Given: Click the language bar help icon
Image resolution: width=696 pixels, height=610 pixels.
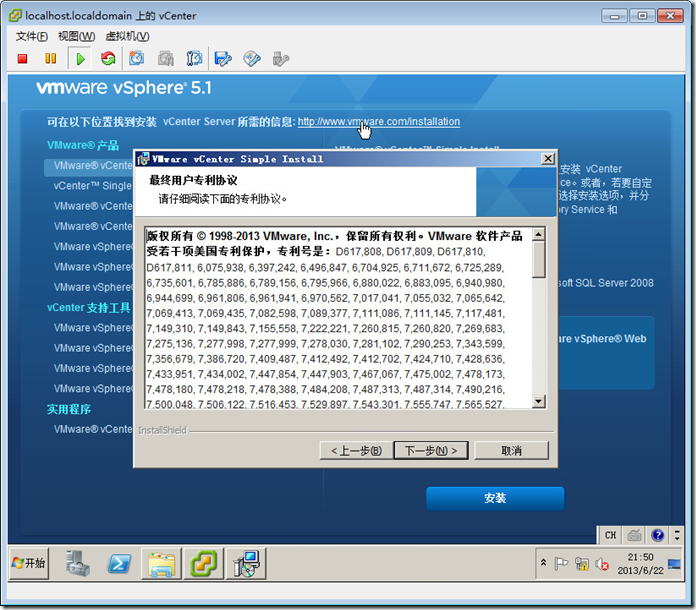Looking at the screenshot, I should click(x=657, y=535).
